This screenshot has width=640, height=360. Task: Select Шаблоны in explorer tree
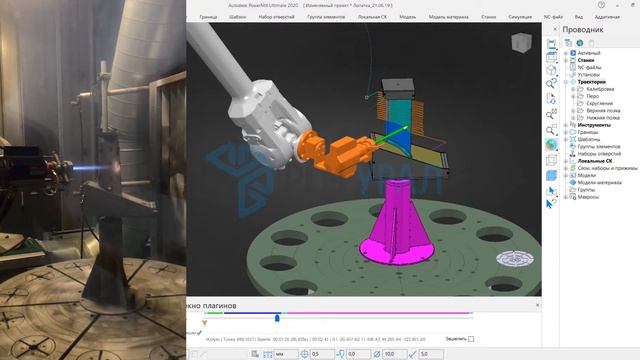click(589, 139)
